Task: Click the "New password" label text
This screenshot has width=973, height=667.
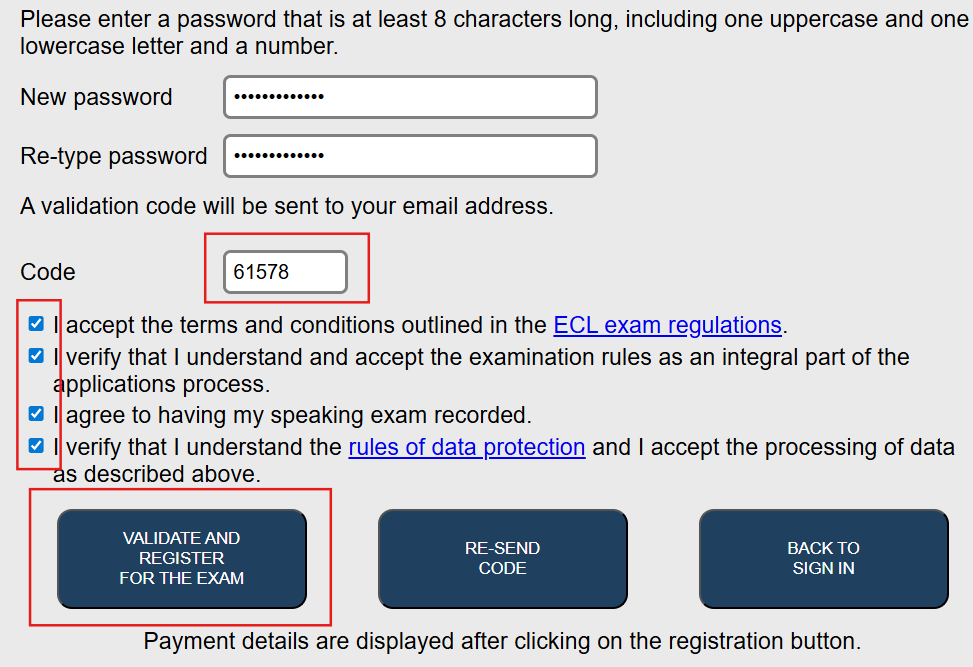Action: pyautogui.click(x=96, y=97)
